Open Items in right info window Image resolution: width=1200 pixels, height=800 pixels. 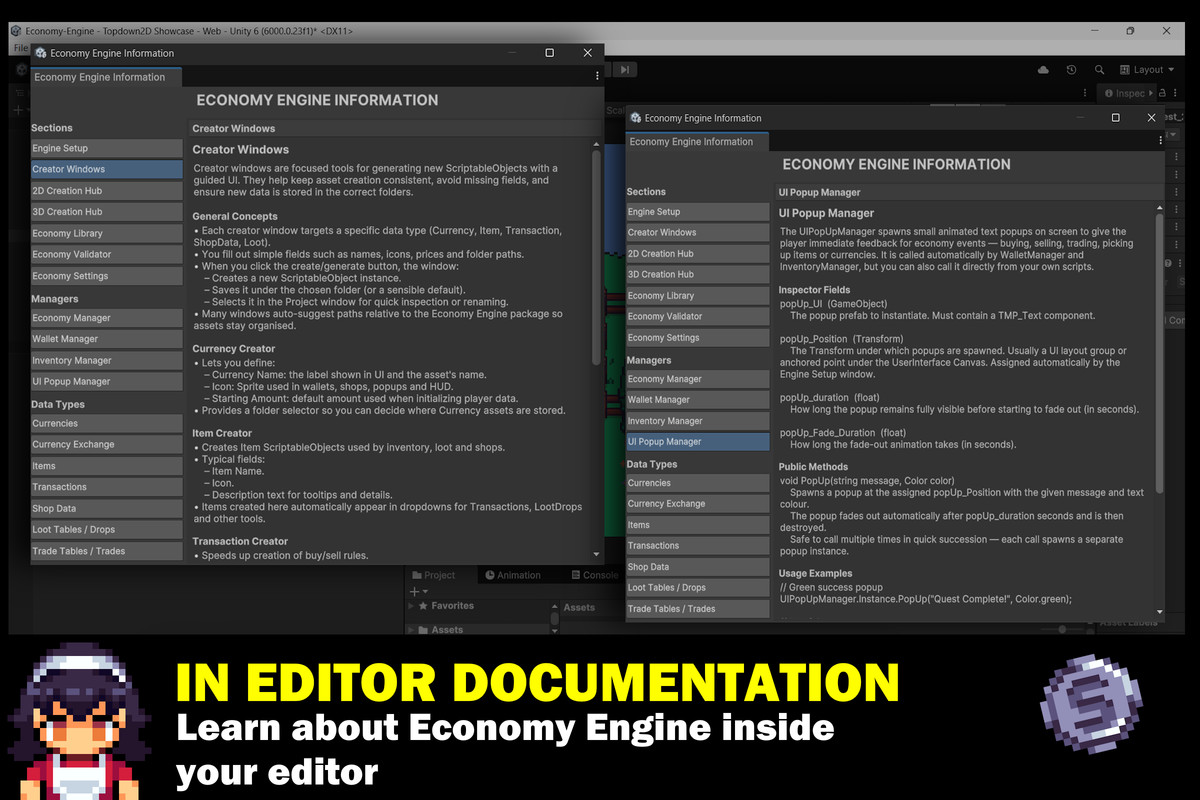698,525
